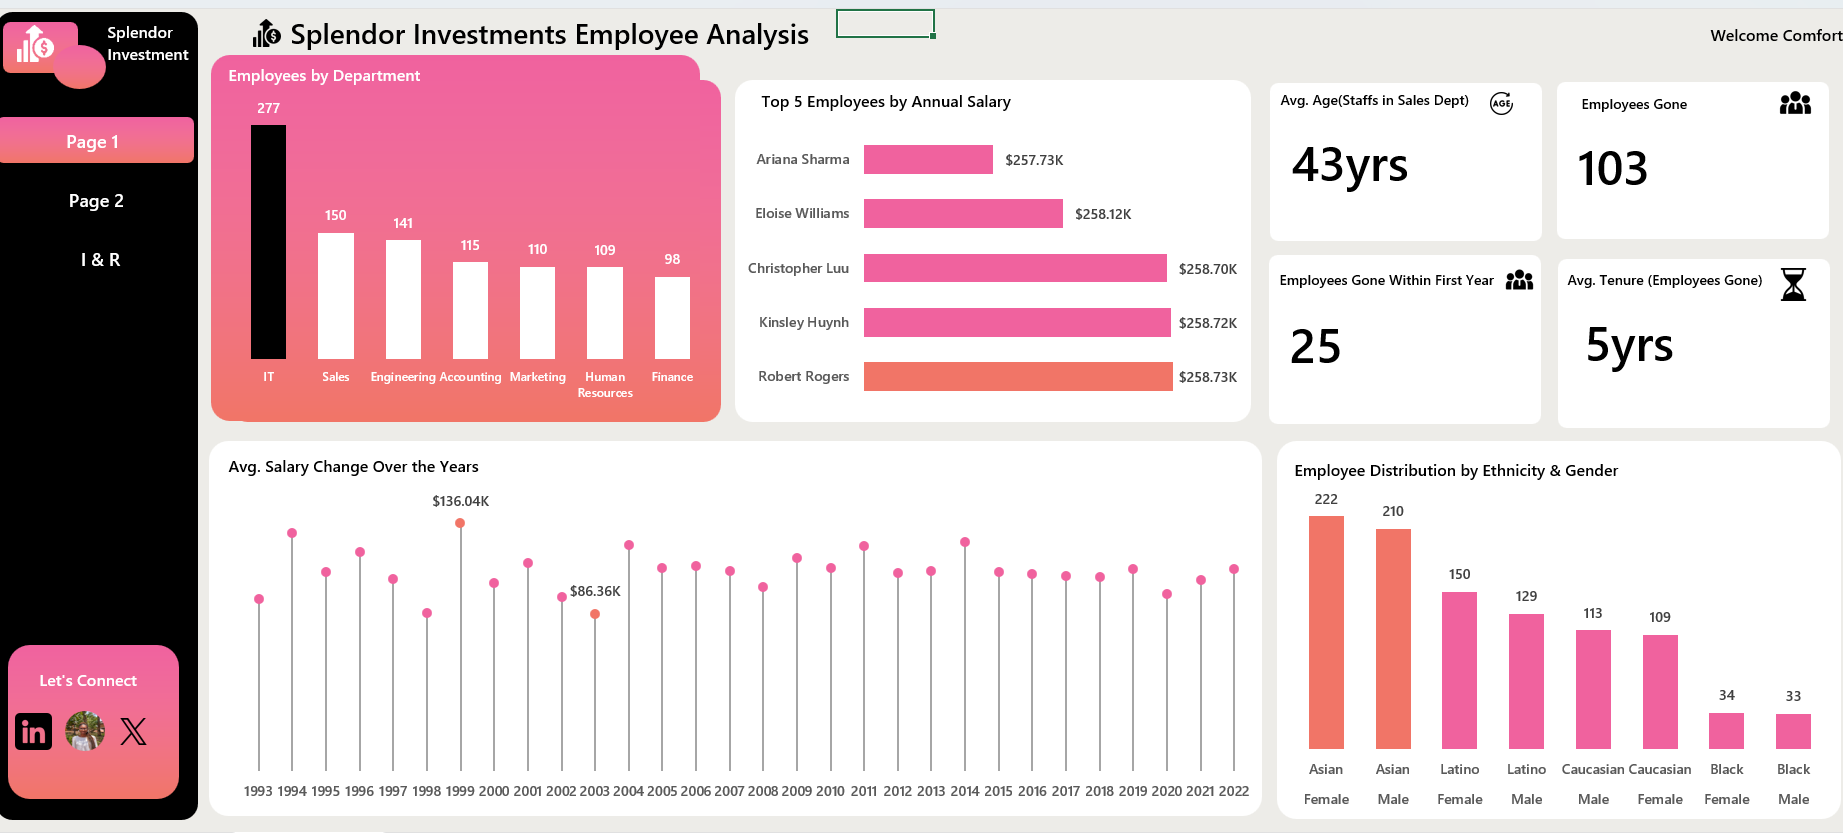
Task: Click the Caucasian Male bar
Action: 1593,690
